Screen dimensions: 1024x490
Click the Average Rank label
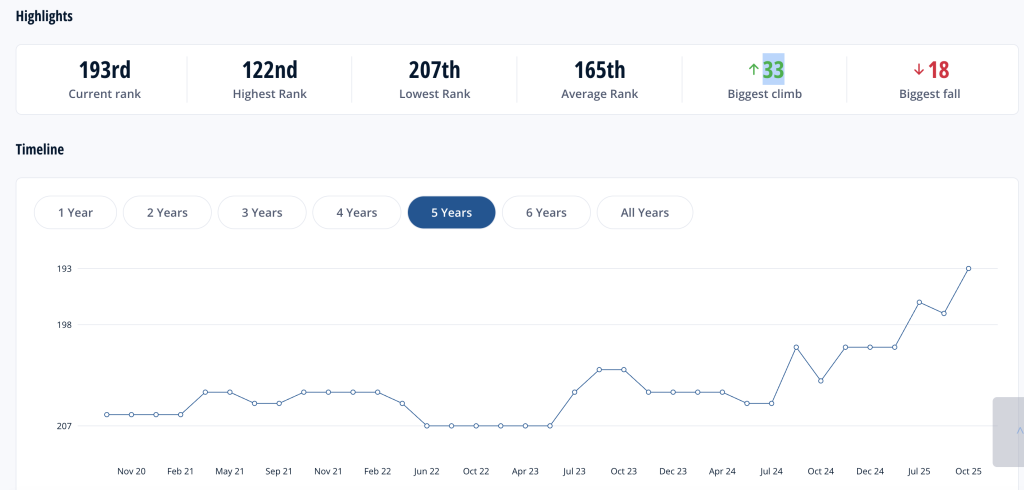[x=600, y=94]
